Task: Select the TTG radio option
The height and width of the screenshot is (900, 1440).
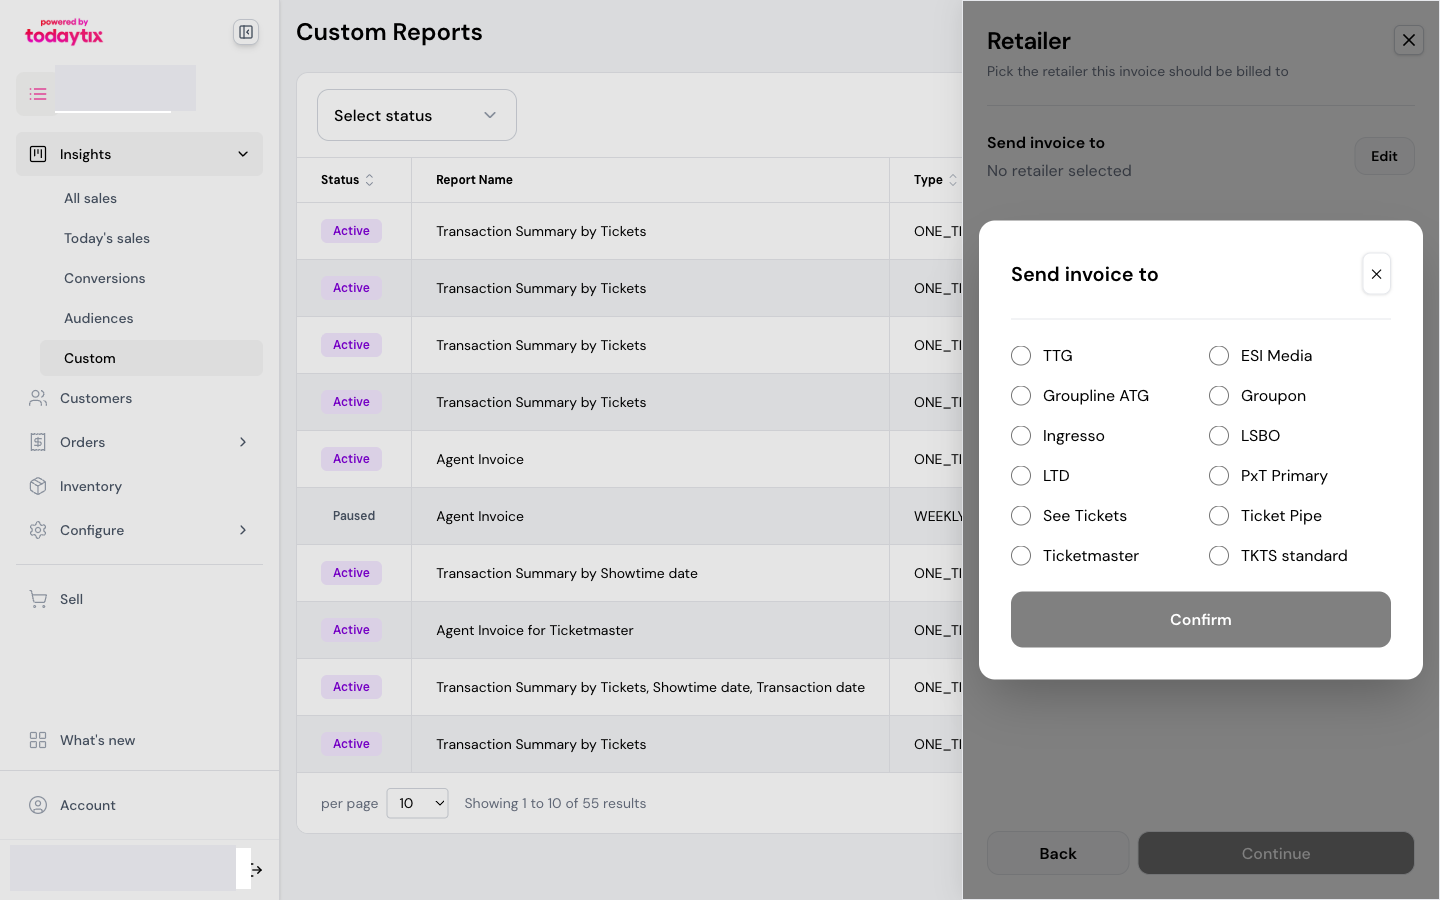Action: 1021,356
